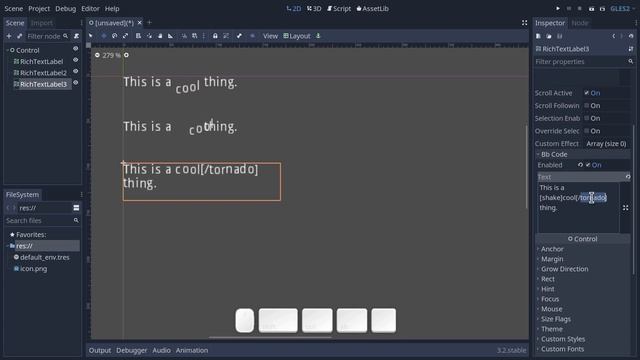Click the pan mode hand icon

coord(160,36)
